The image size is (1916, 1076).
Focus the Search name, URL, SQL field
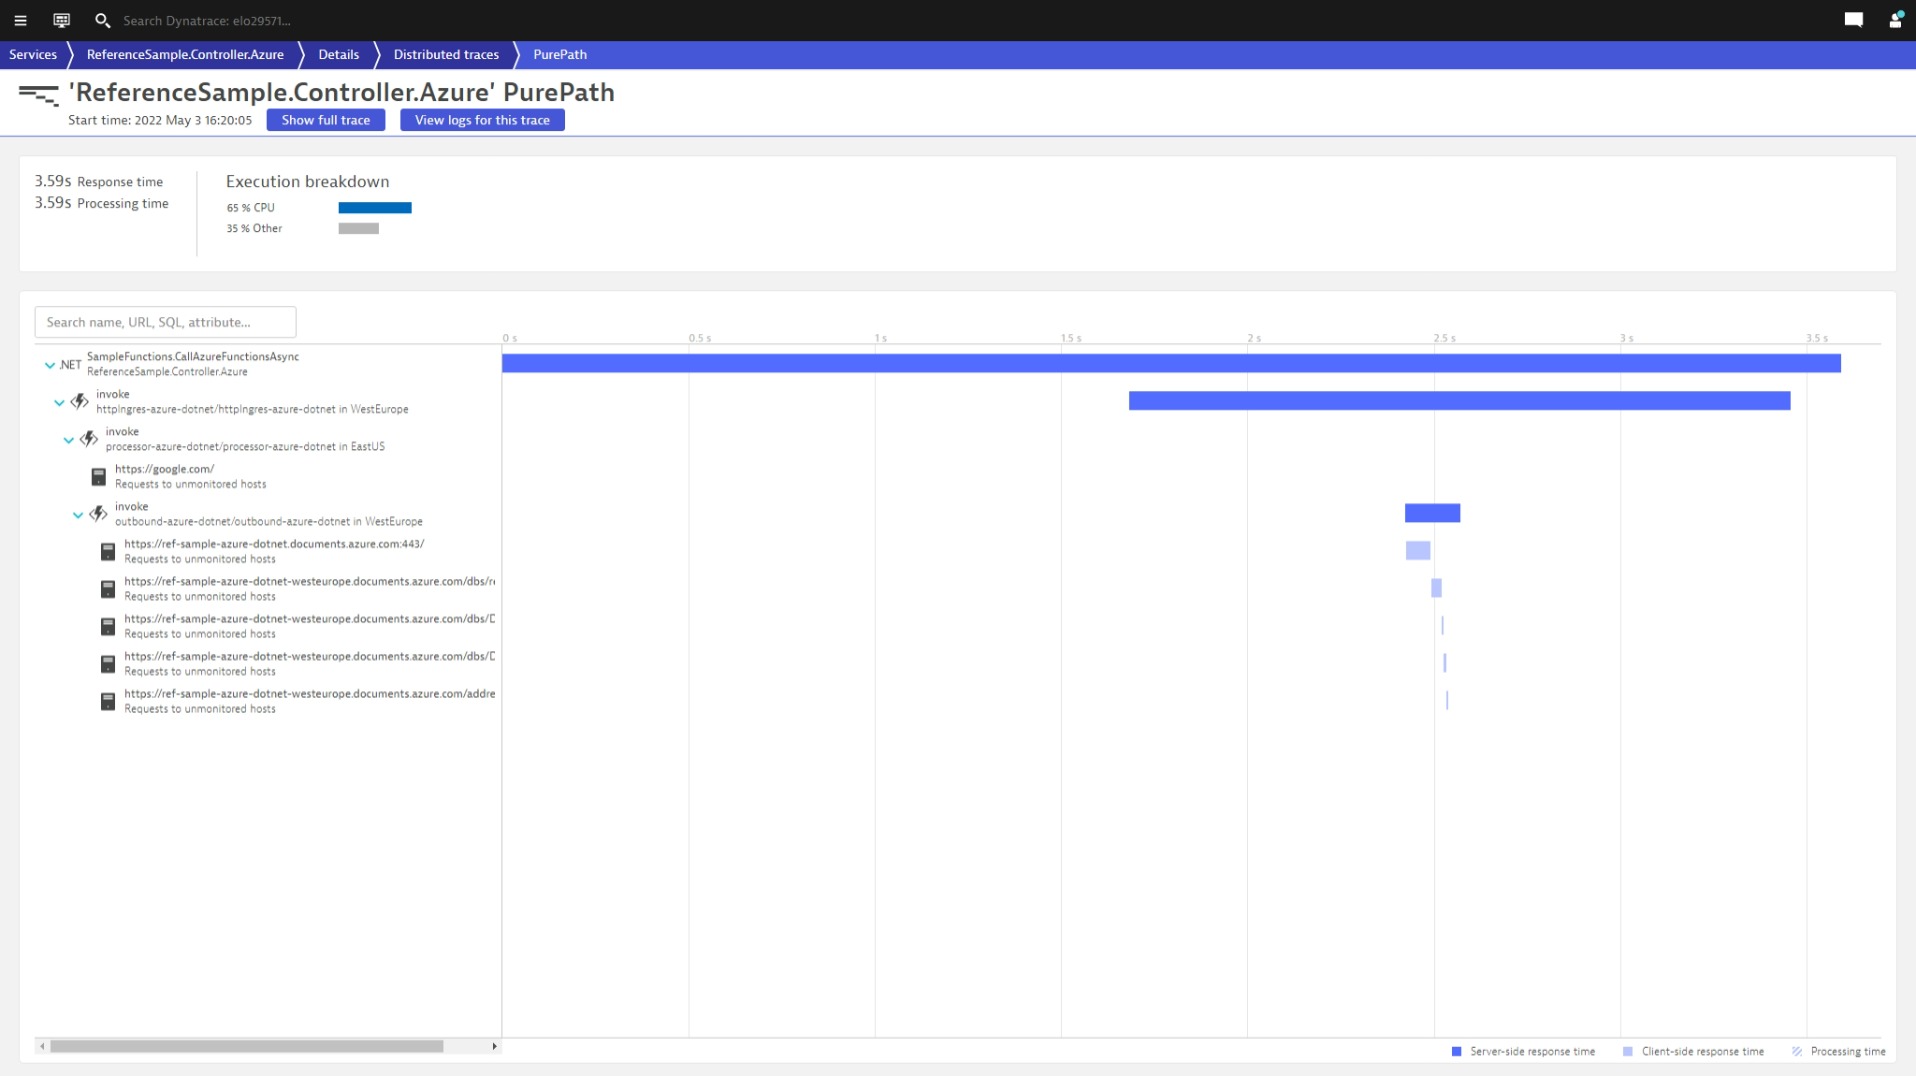166,322
